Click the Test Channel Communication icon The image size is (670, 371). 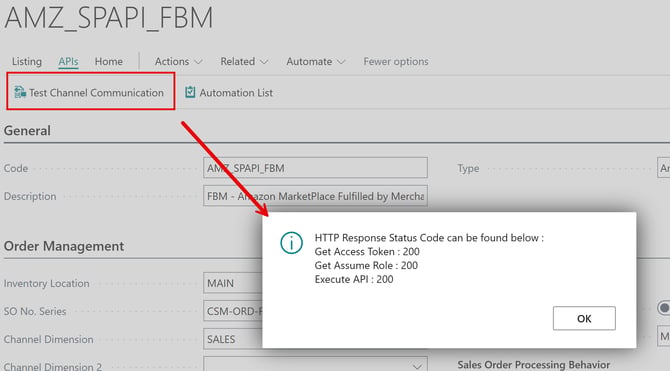(20, 92)
